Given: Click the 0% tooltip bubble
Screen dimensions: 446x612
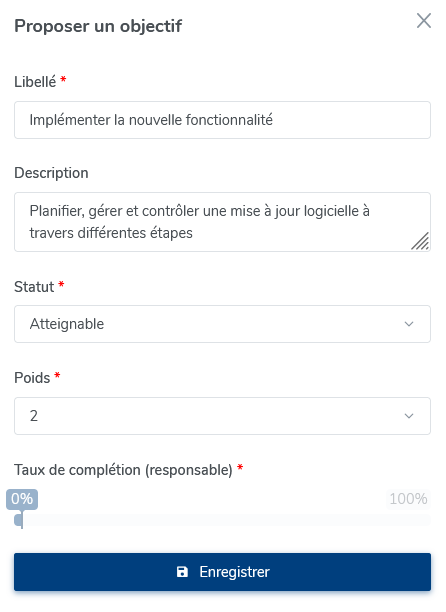Looking at the screenshot, I should click(x=22, y=499).
